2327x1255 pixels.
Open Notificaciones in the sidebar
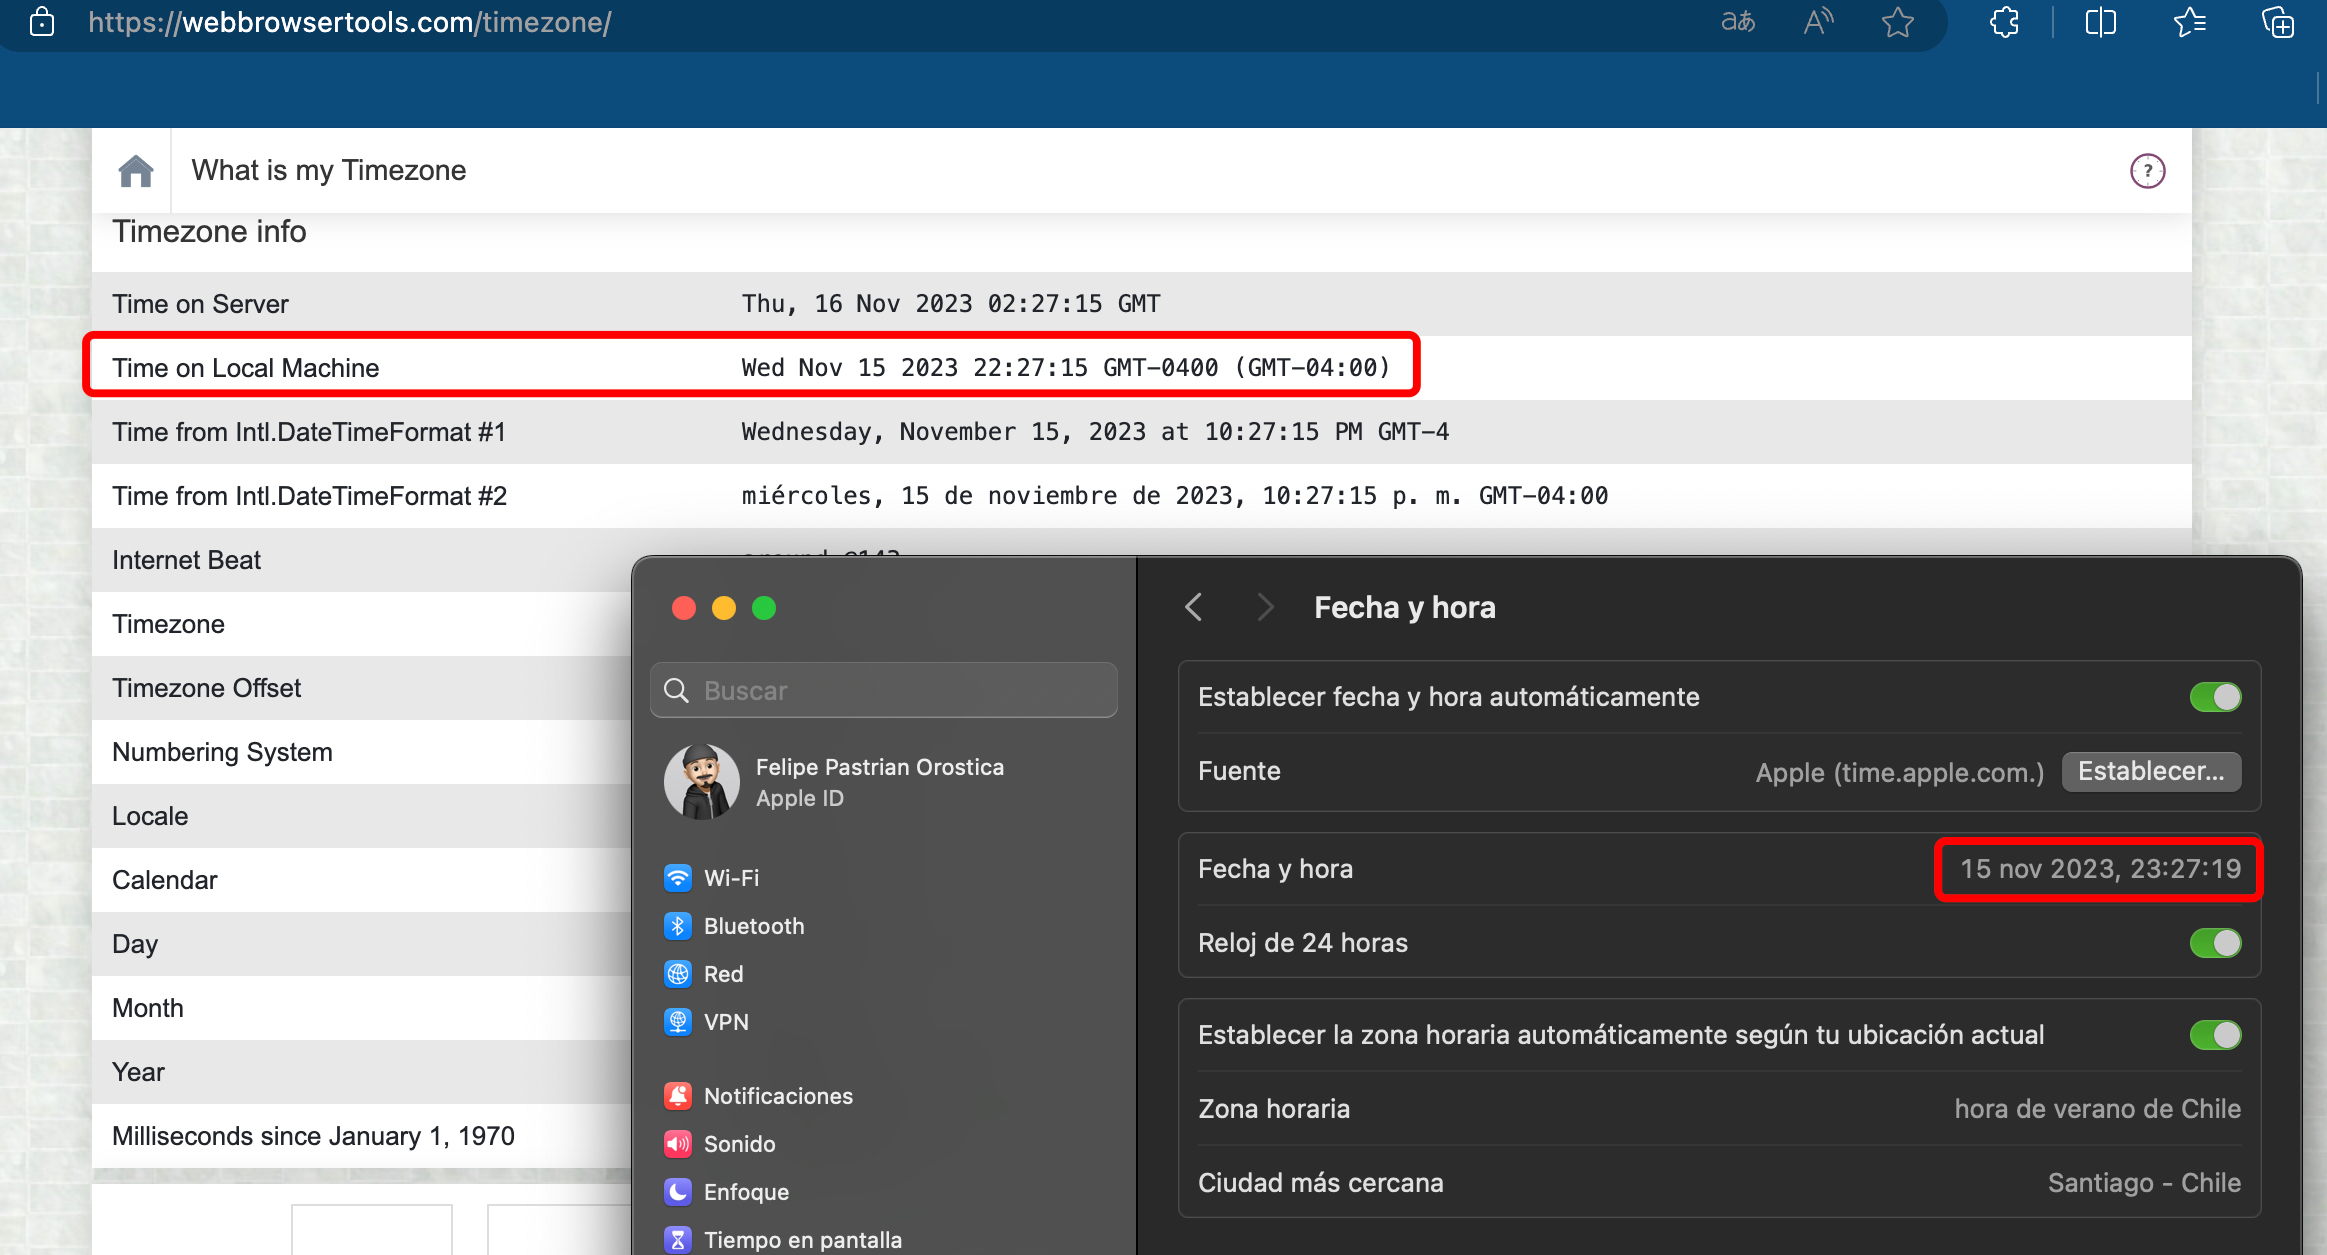click(x=777, y=1096)
